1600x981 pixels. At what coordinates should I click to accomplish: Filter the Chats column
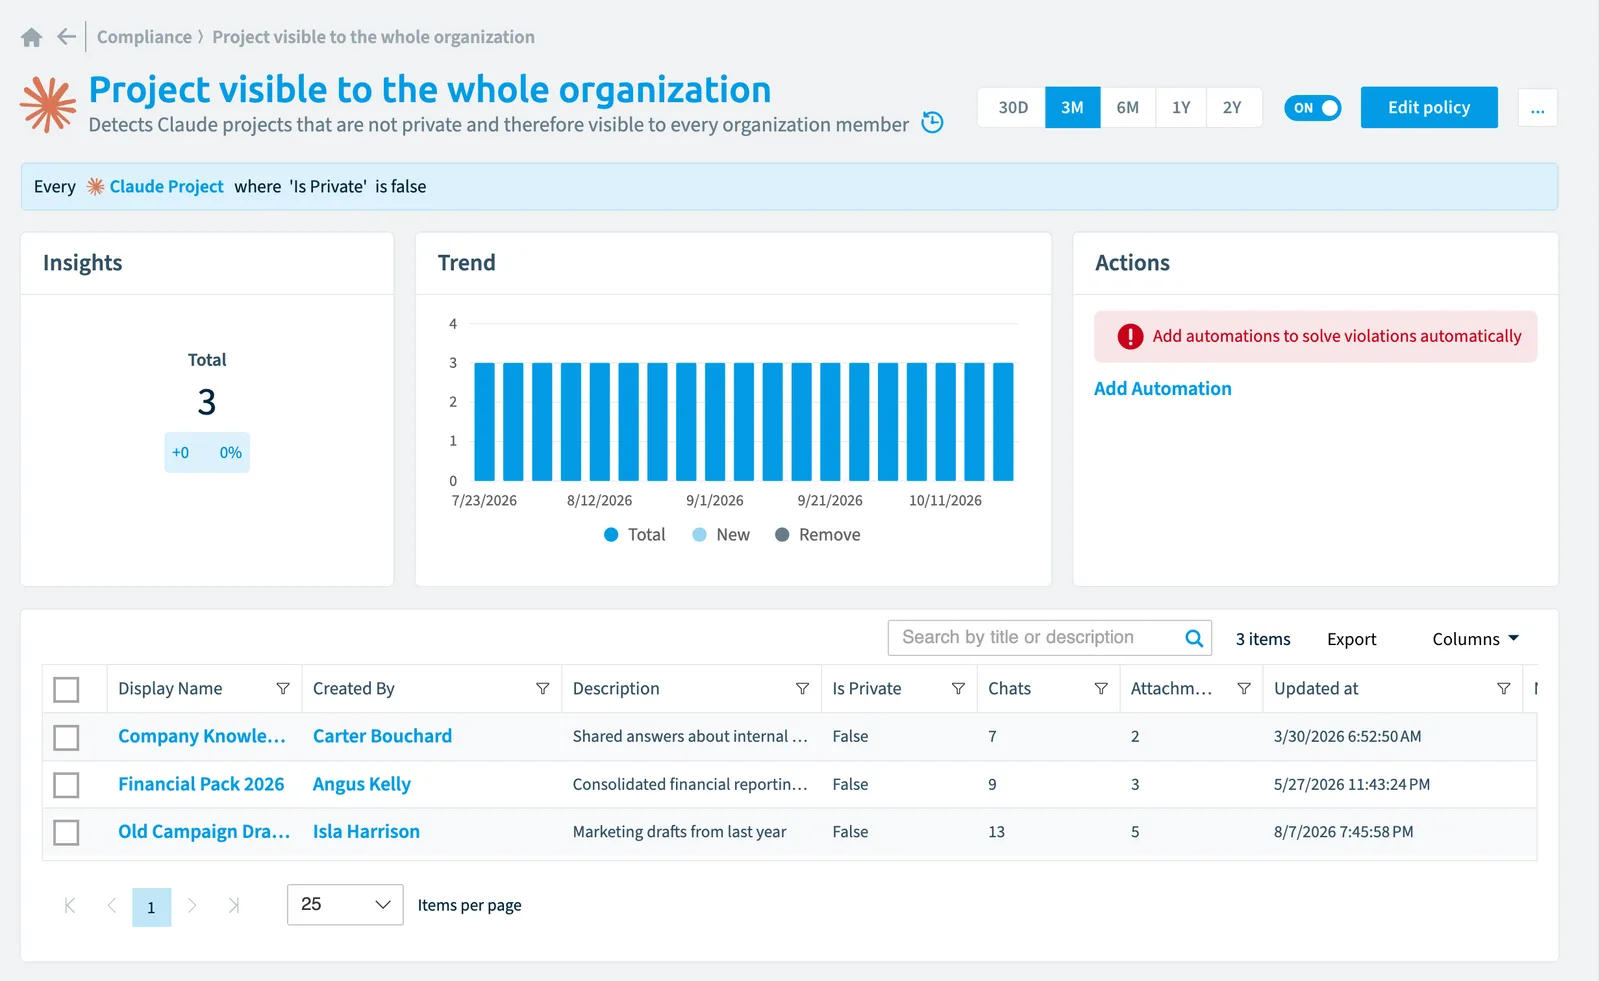point(1101,689)
